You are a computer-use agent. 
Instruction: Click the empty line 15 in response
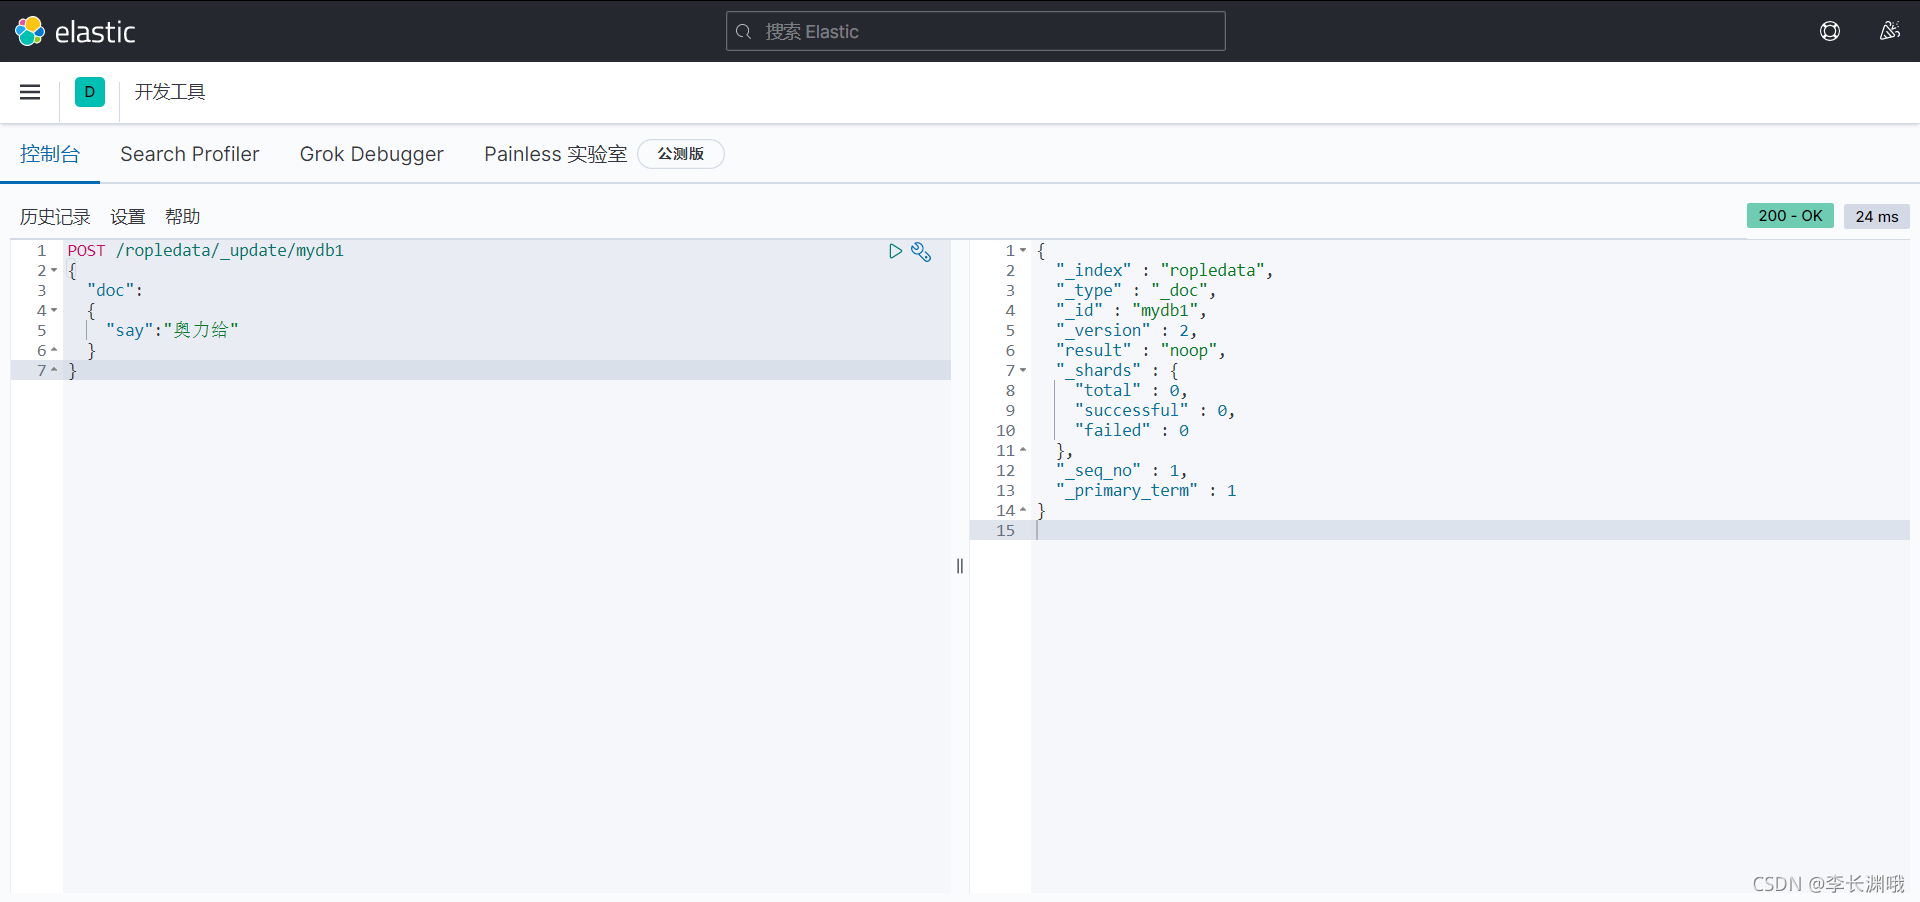pyautogui.click(x=1470, y=530)
